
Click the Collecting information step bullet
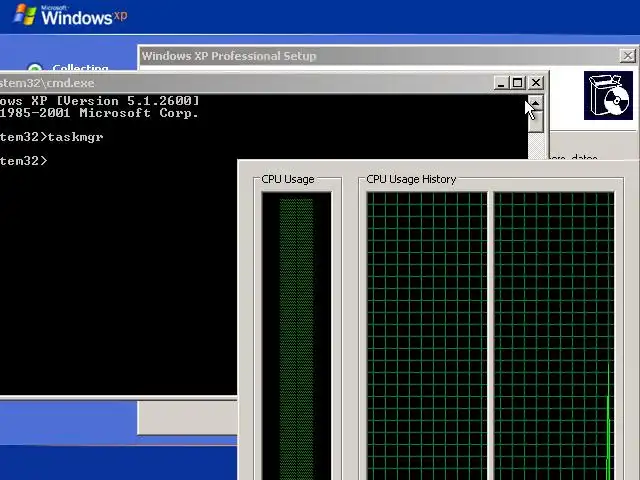pyautogui.click(x=35, y=68)
